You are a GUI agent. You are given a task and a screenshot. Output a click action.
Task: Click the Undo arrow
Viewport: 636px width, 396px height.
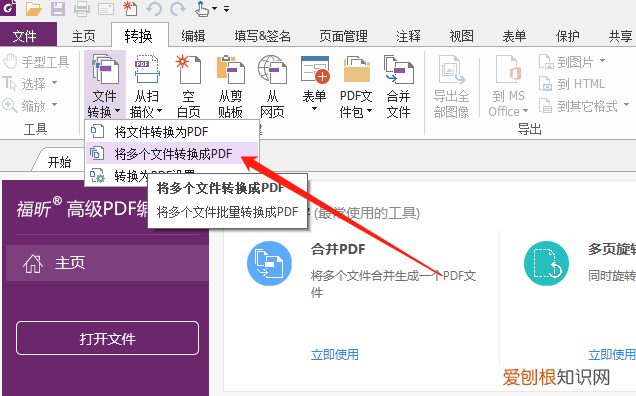(x=154, y=8)
